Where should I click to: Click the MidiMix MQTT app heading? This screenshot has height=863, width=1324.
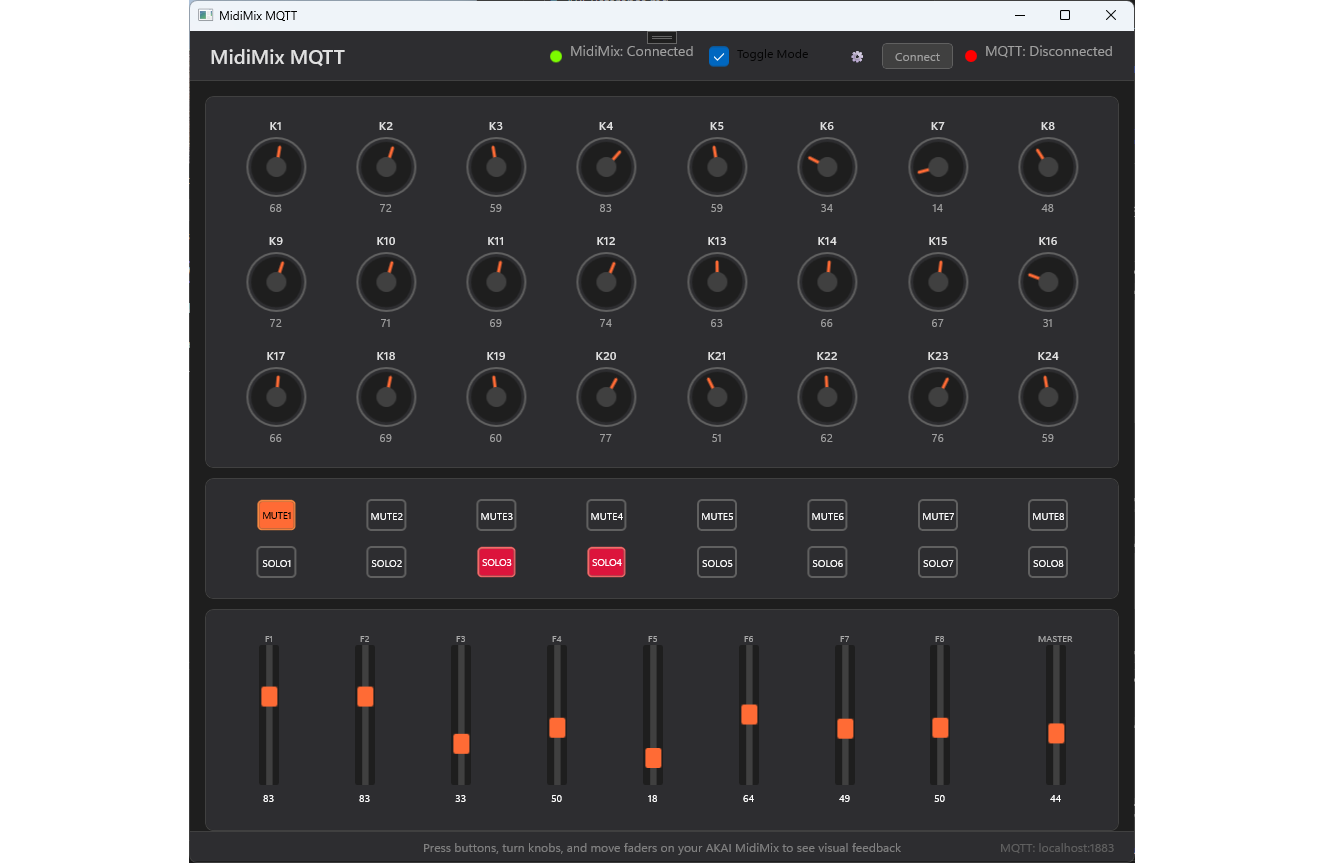pyautogui.click(x=277, y=57)
